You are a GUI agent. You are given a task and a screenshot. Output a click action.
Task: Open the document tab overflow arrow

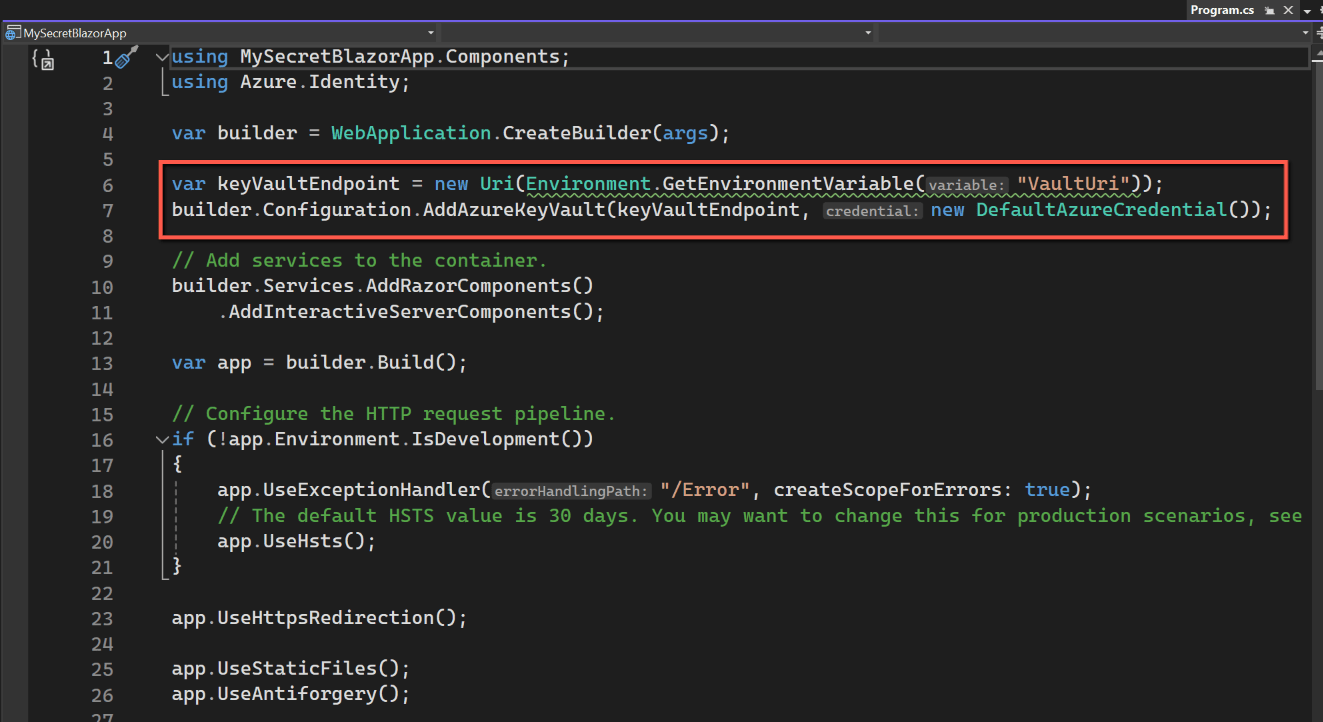pos(1307,10)
